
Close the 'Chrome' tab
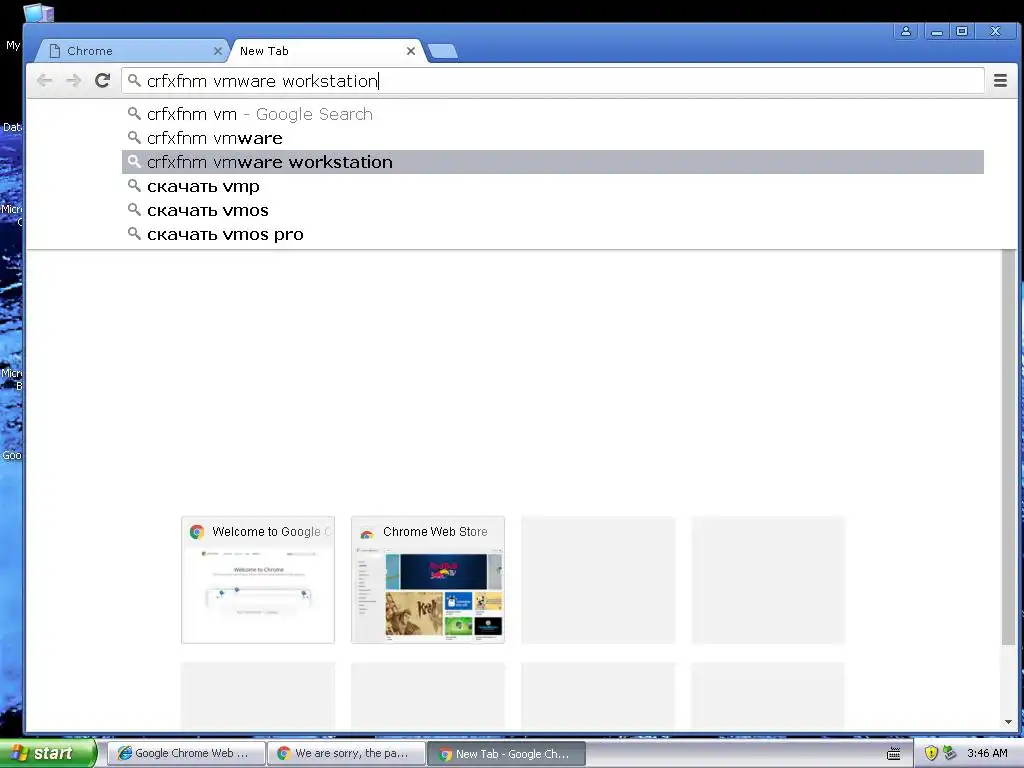pyautogui.click(x=217, y=51)
